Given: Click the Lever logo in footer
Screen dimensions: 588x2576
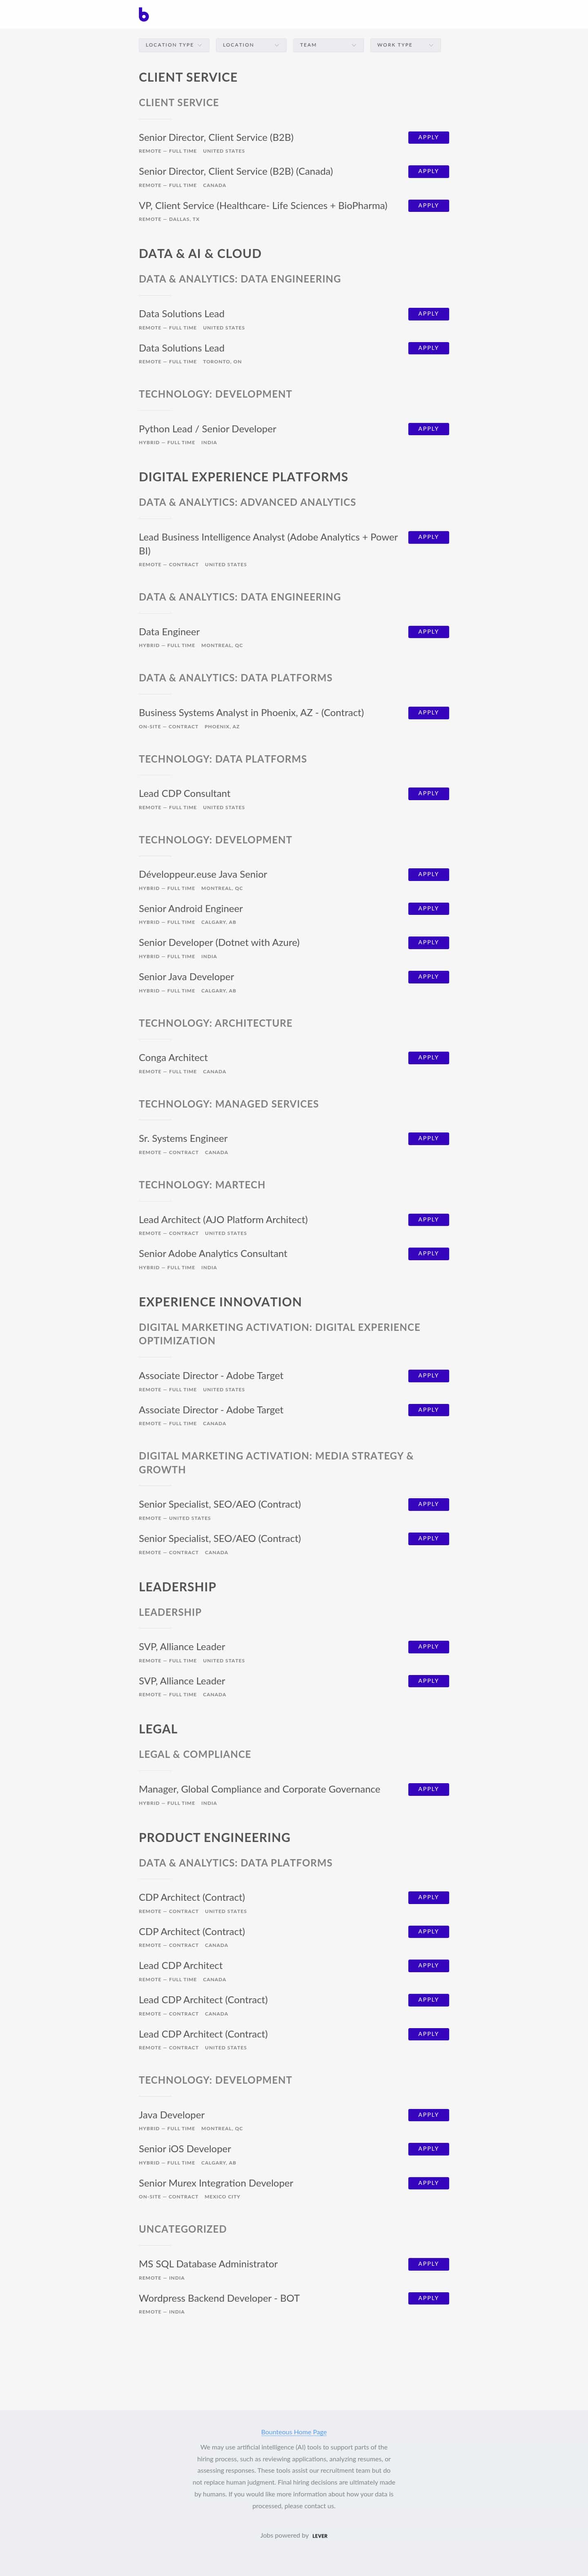Looking at the screenshot, I should point(320,2536).
